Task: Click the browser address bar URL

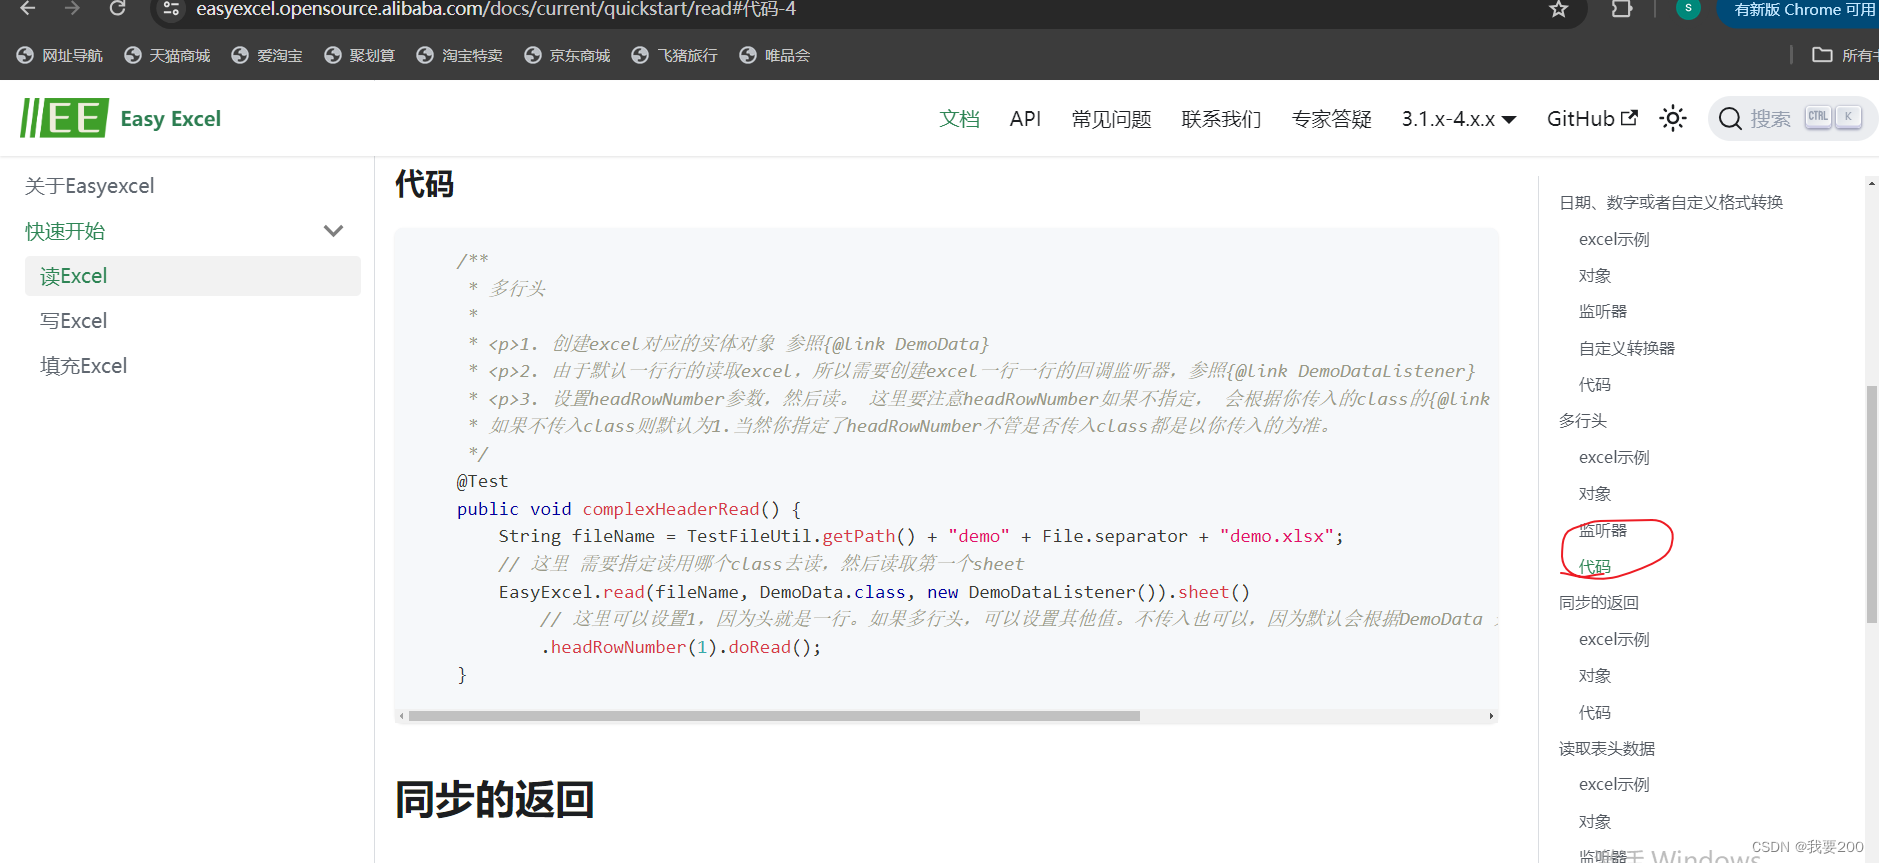Action: [x=496, y=10]
